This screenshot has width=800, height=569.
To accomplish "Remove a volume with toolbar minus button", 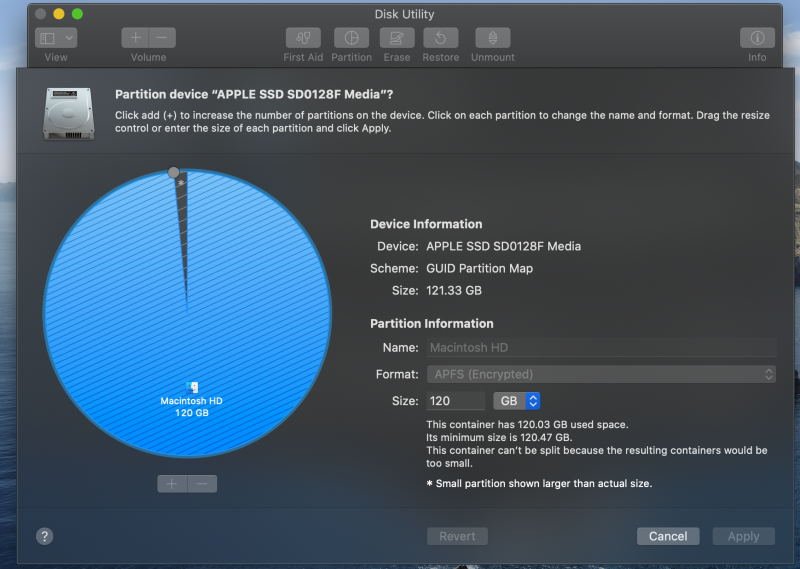I will click(x=162, y=38).
